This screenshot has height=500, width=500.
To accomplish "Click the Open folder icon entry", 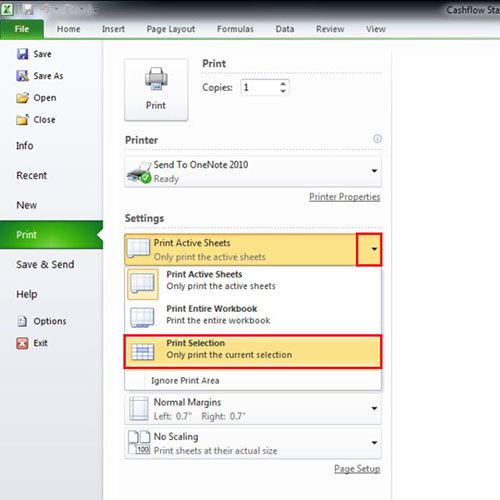I will pos(36,98).
